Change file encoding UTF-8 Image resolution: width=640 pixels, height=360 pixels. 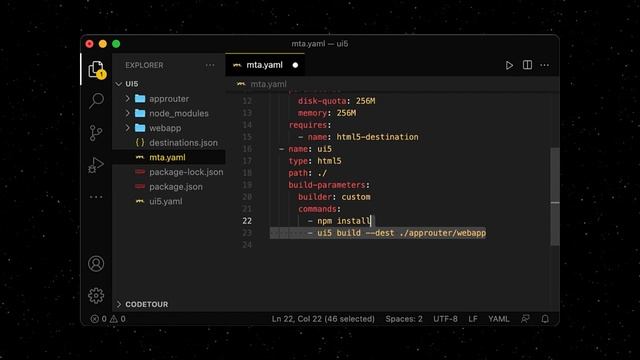445,319
